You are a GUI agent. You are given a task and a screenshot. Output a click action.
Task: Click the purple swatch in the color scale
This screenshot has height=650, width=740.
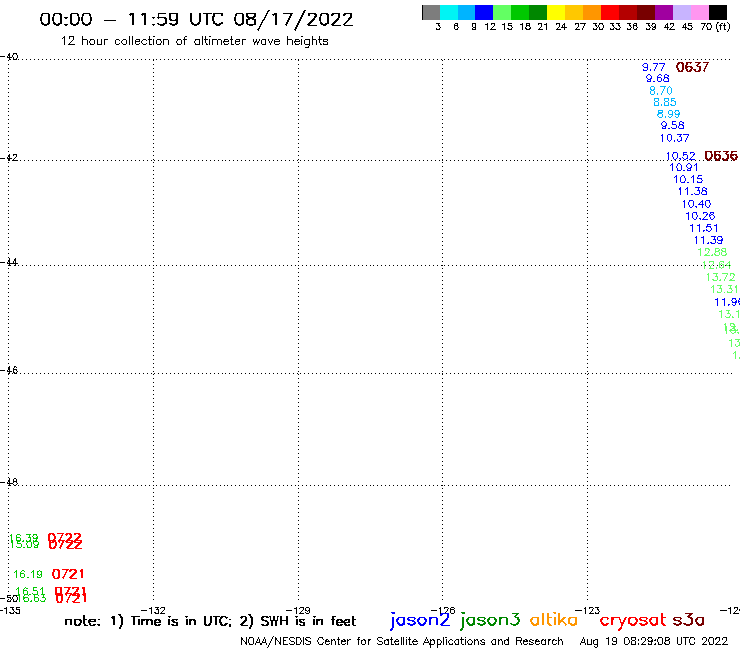tap(664, 12)
